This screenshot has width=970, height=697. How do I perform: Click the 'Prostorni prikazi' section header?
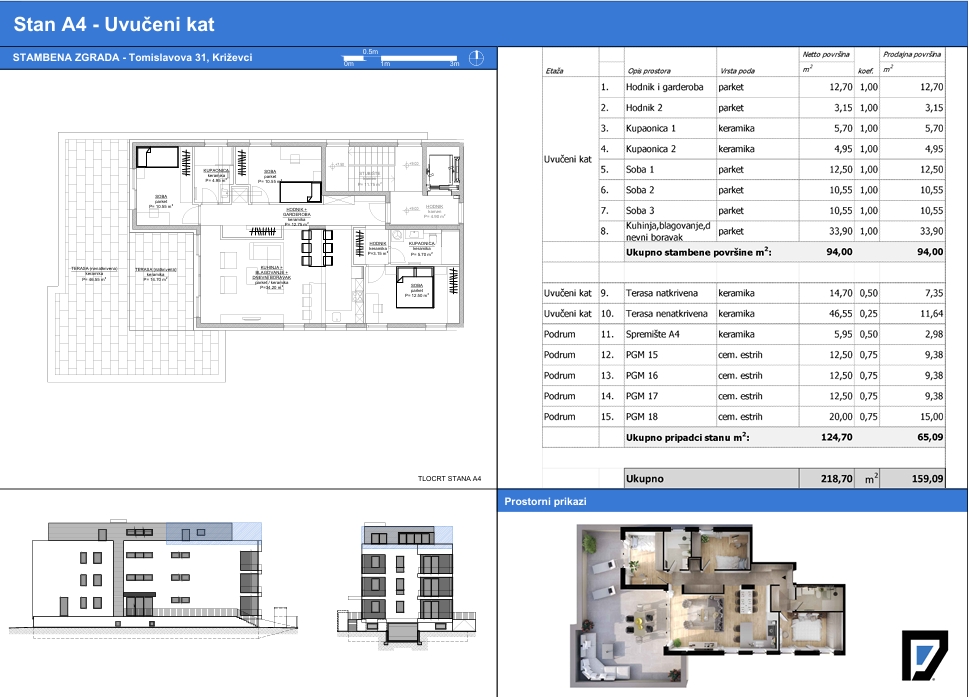[545, 501]
